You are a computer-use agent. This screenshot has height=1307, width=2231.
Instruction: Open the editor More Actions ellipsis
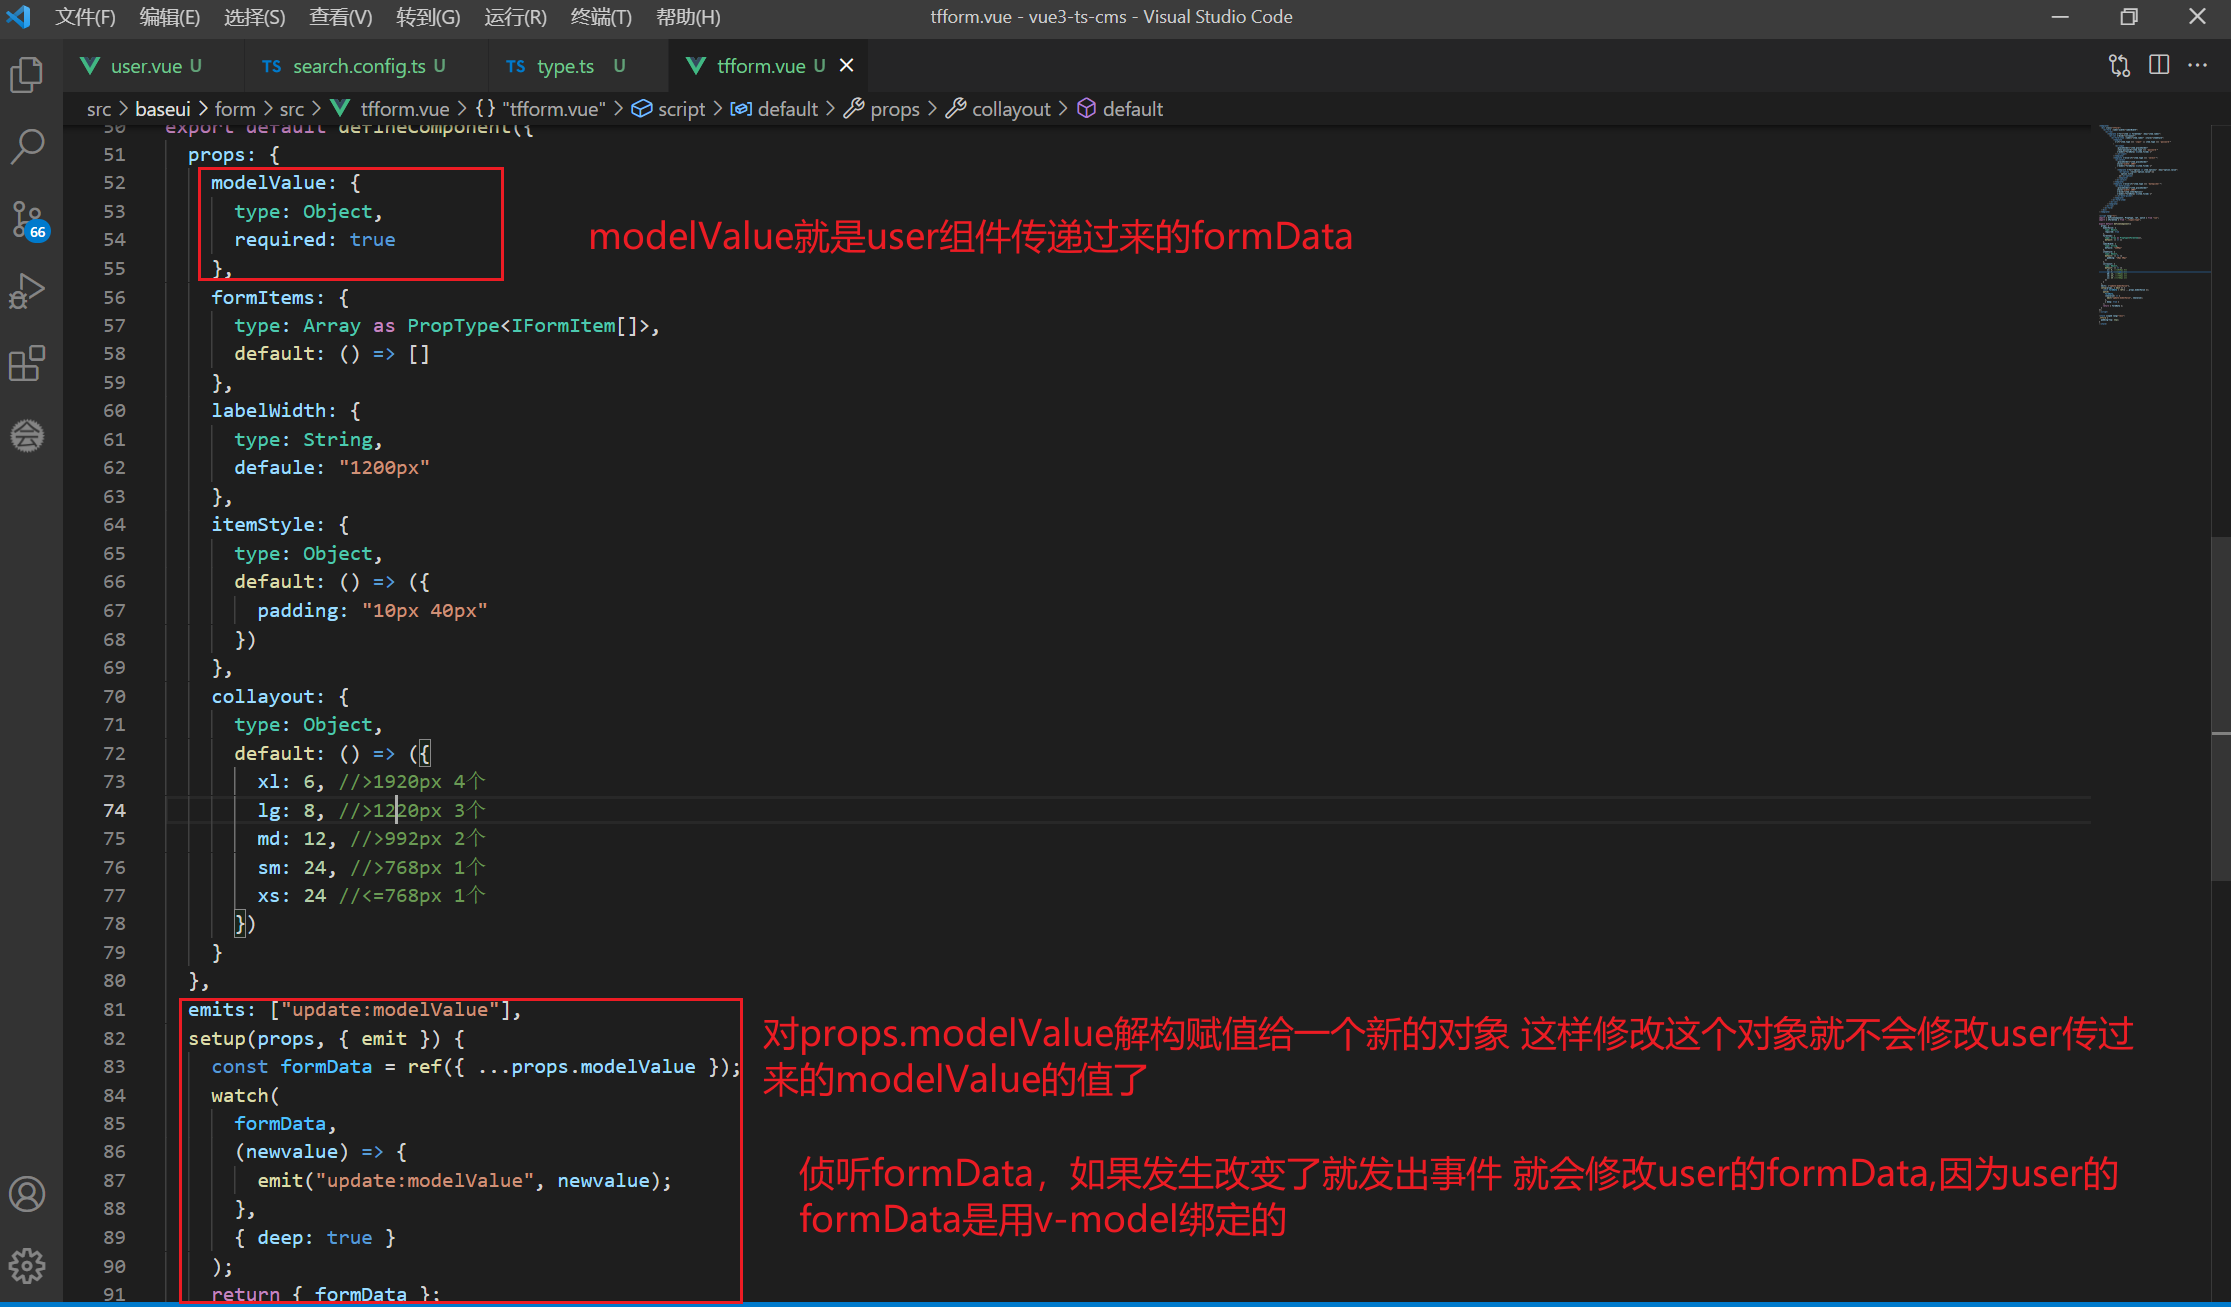2197,66
